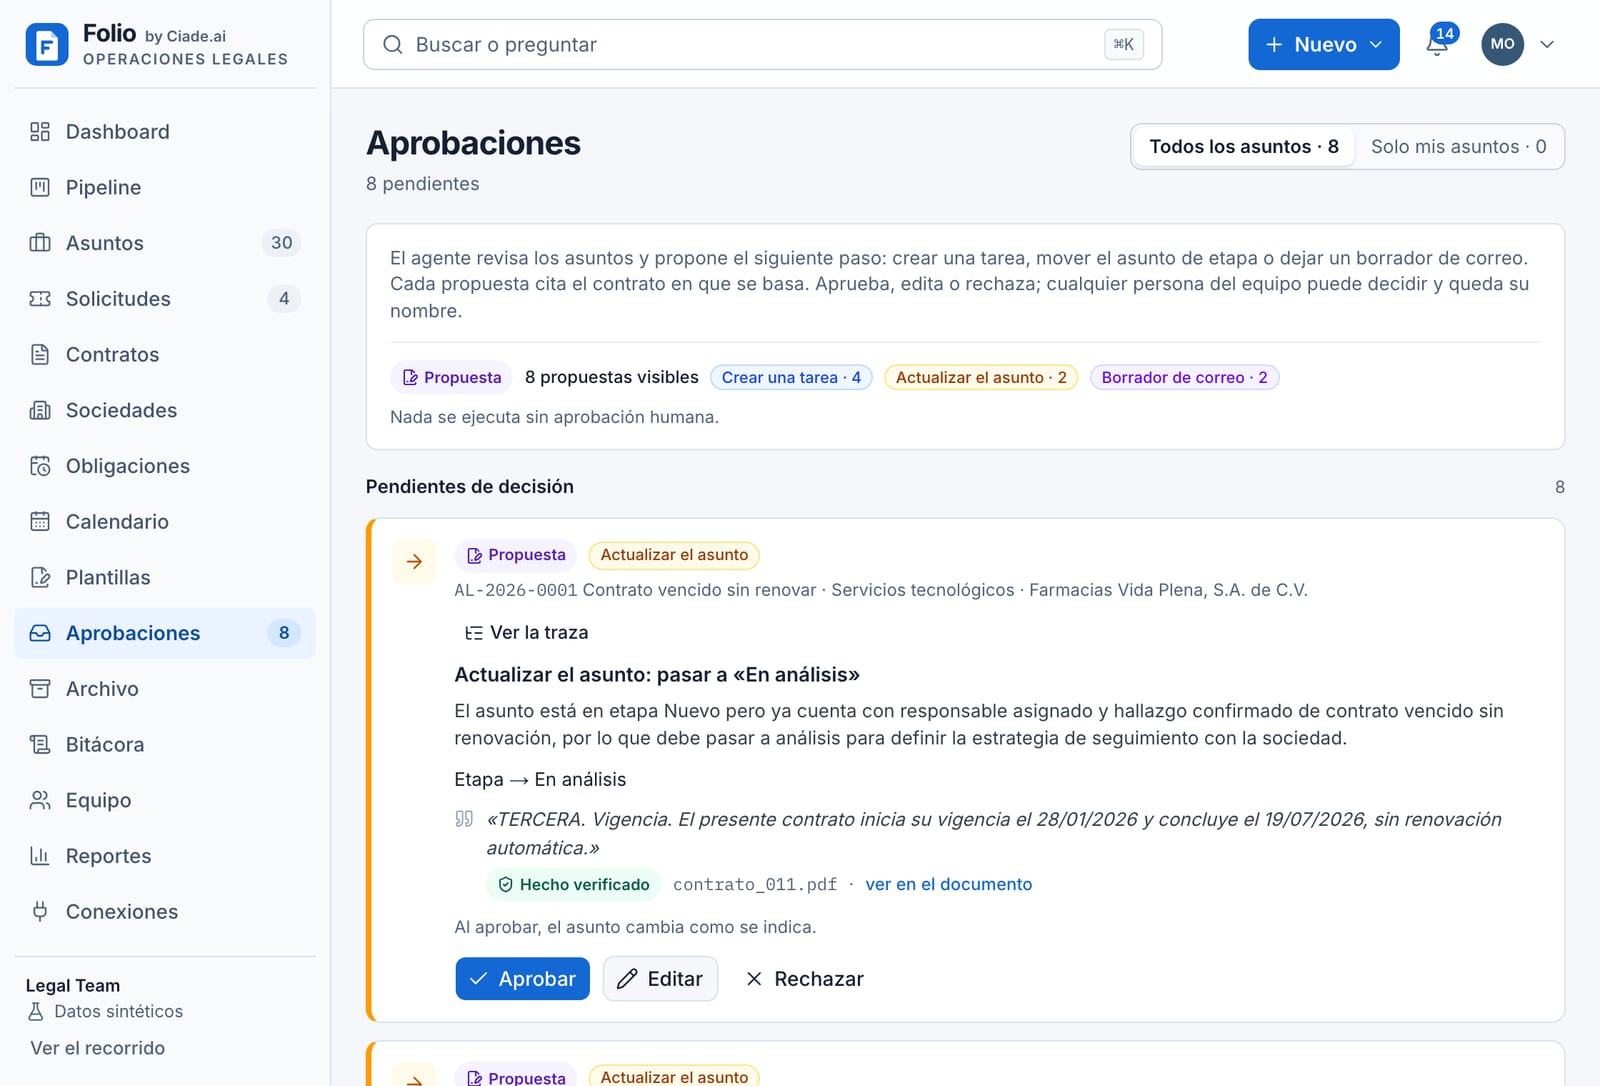1600x1086 pixels.
Task: Click the Pendientes de decisión heading
Action: pos(470,487)
